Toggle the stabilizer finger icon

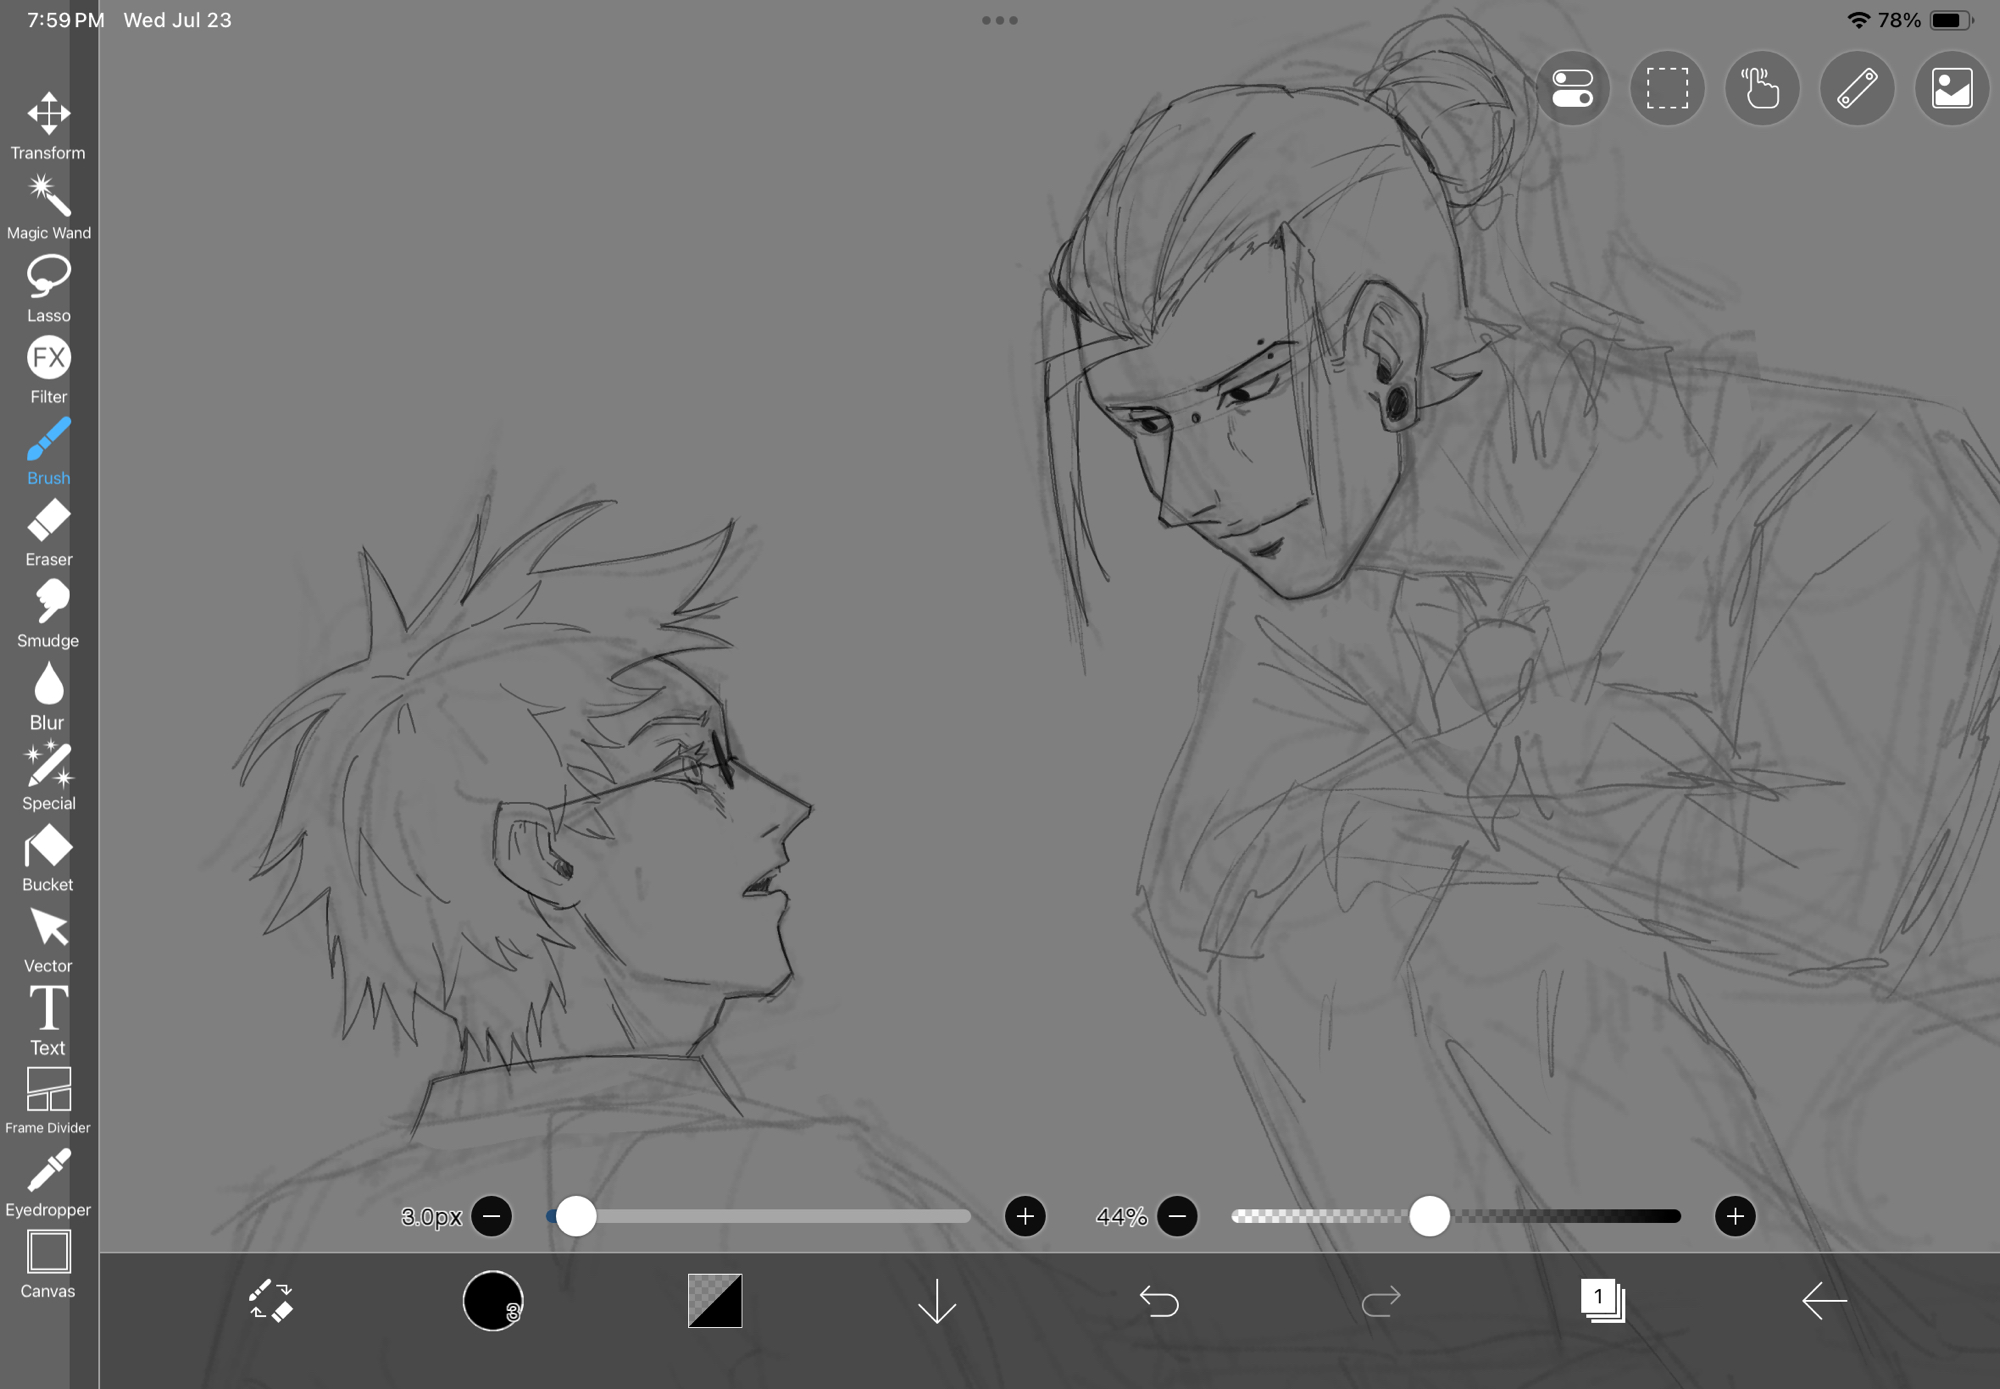(x=1762, y=88)
